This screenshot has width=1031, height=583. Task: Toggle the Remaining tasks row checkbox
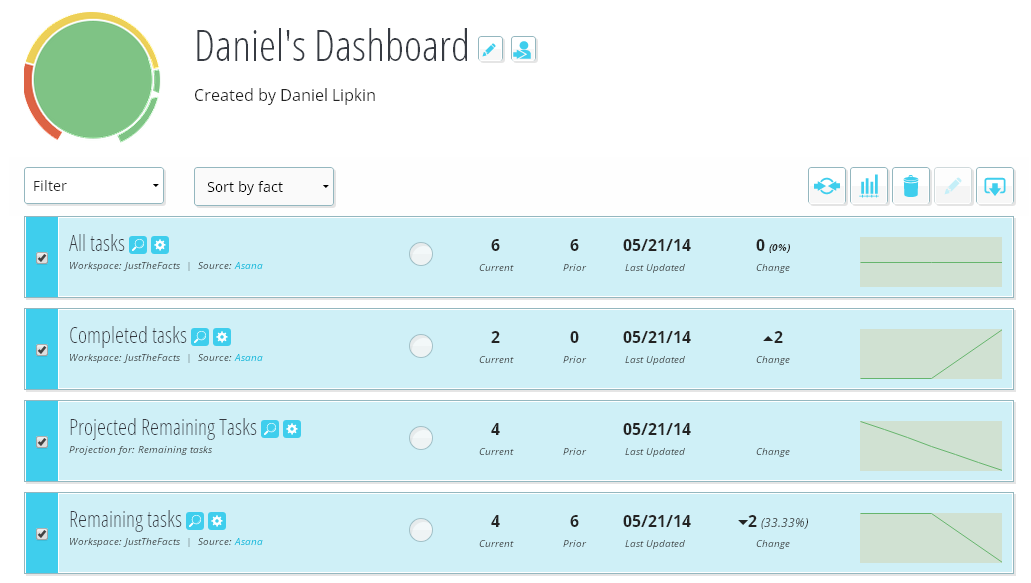coord(42,534)
